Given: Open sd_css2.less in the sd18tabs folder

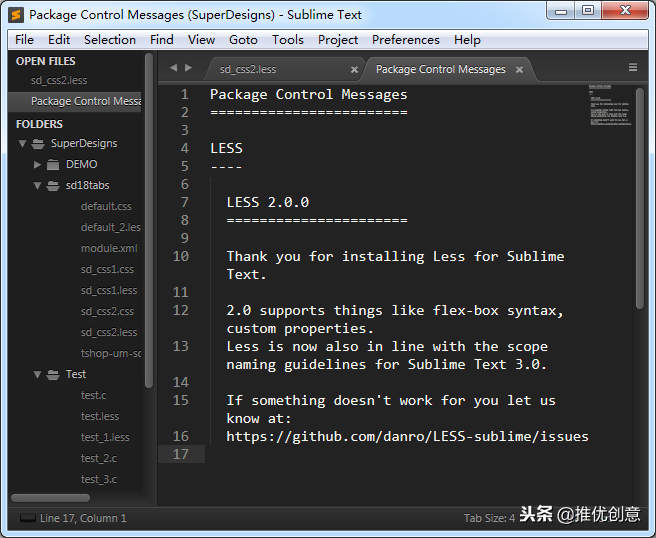Looking at the screenshot, I should pos(109,332).
